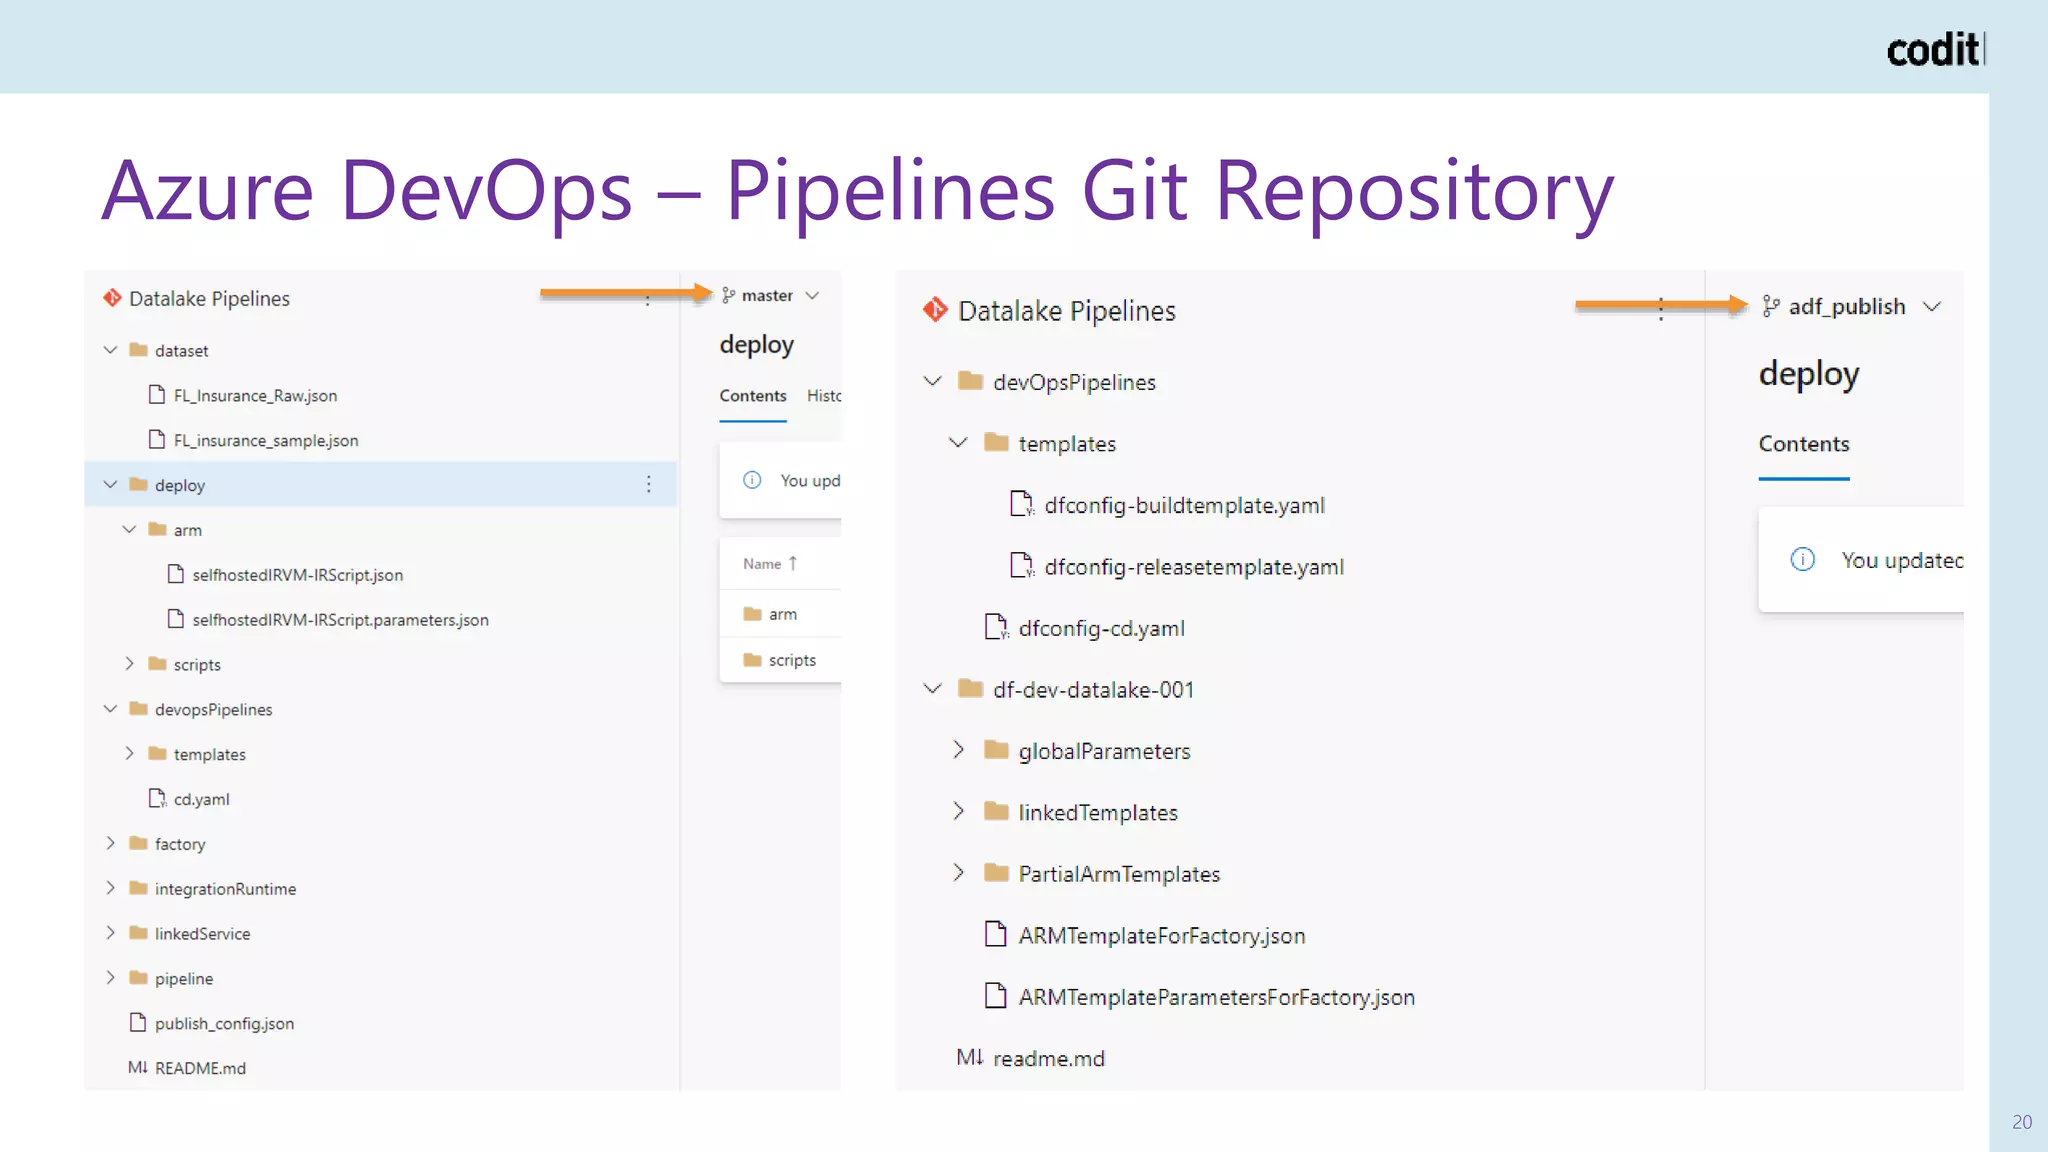Open the adf_publish branch selector

click(1851, 306)
